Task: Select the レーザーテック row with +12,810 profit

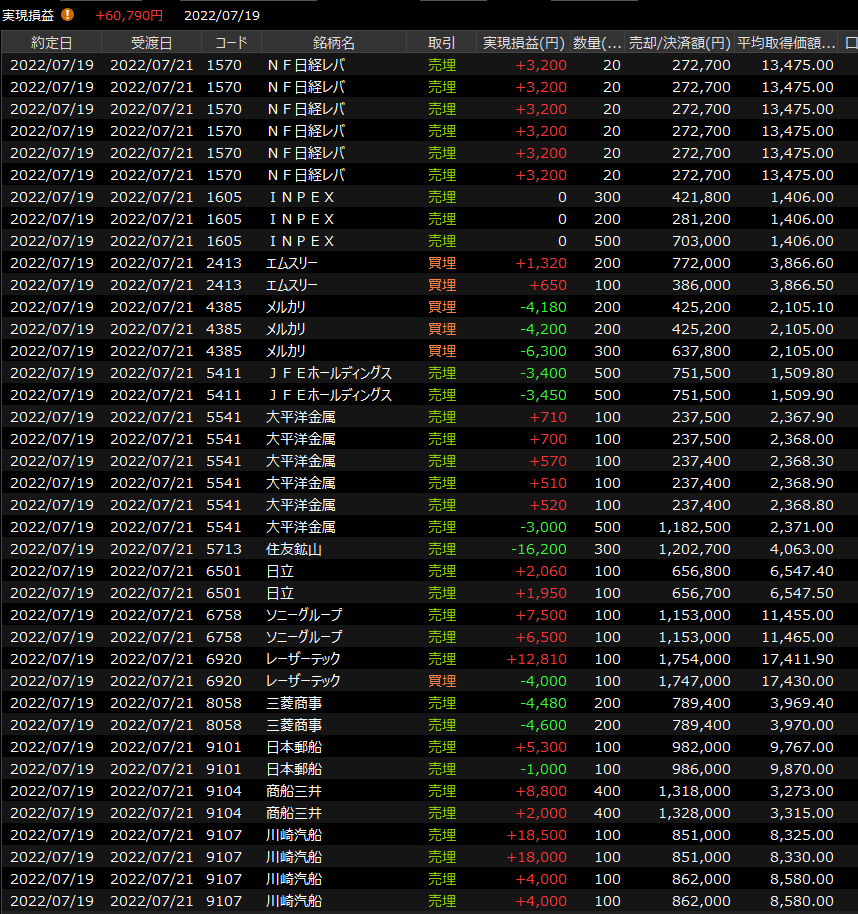Action: pos(304,659)
